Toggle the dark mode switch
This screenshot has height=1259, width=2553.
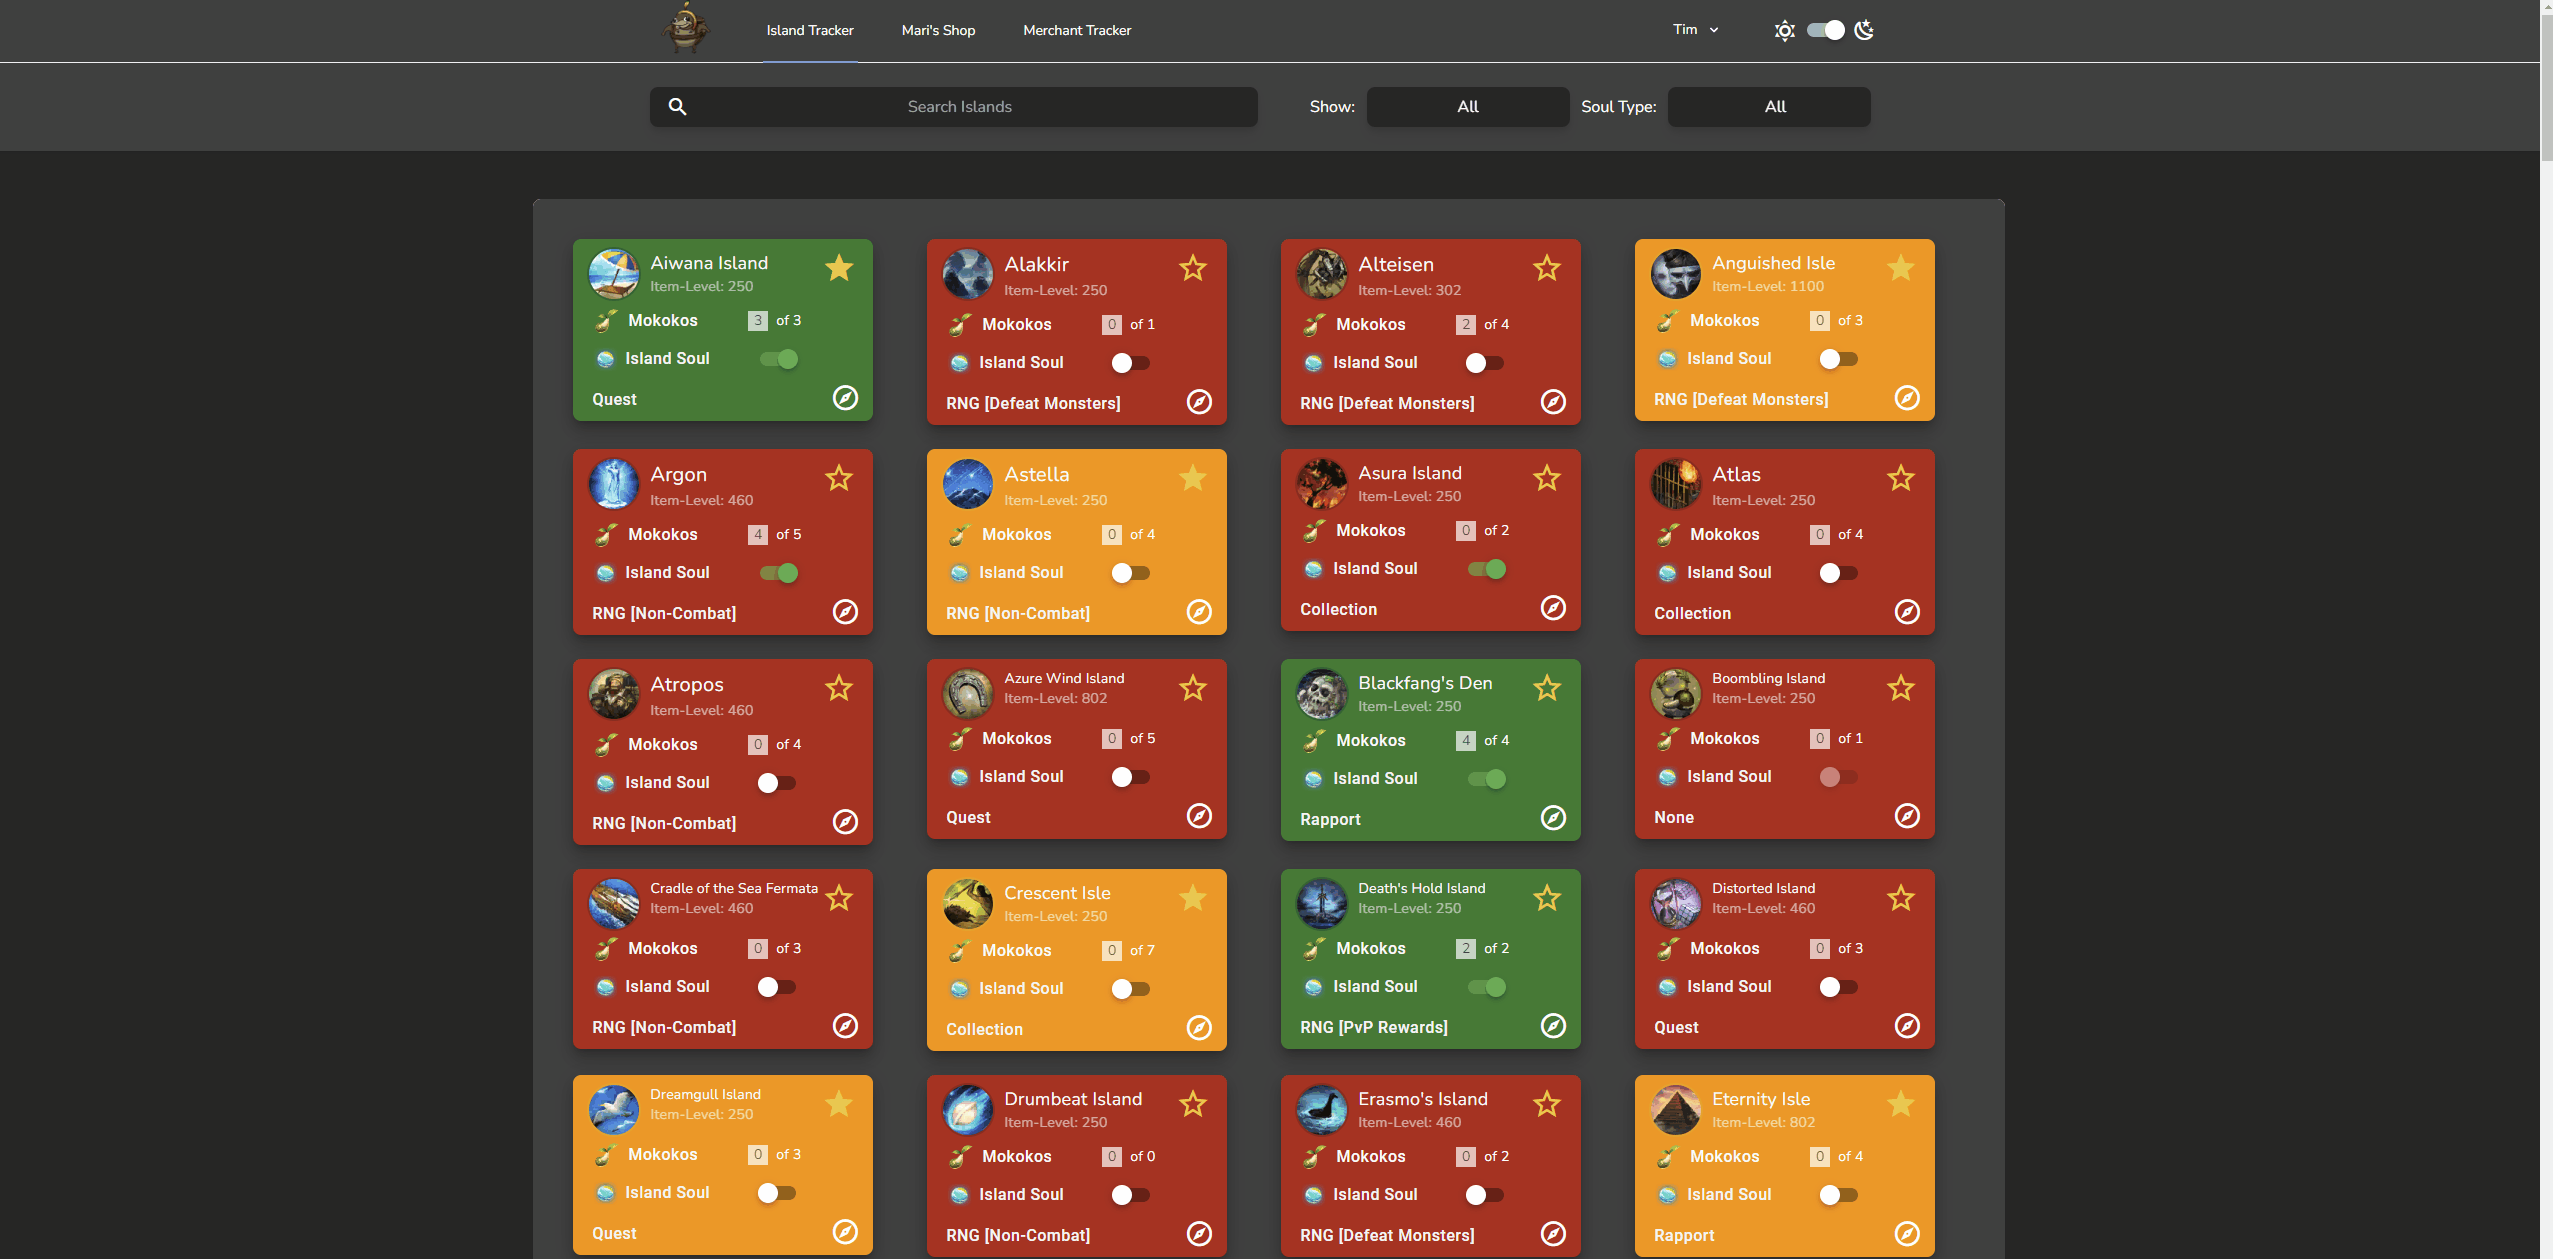(1825, 30)
